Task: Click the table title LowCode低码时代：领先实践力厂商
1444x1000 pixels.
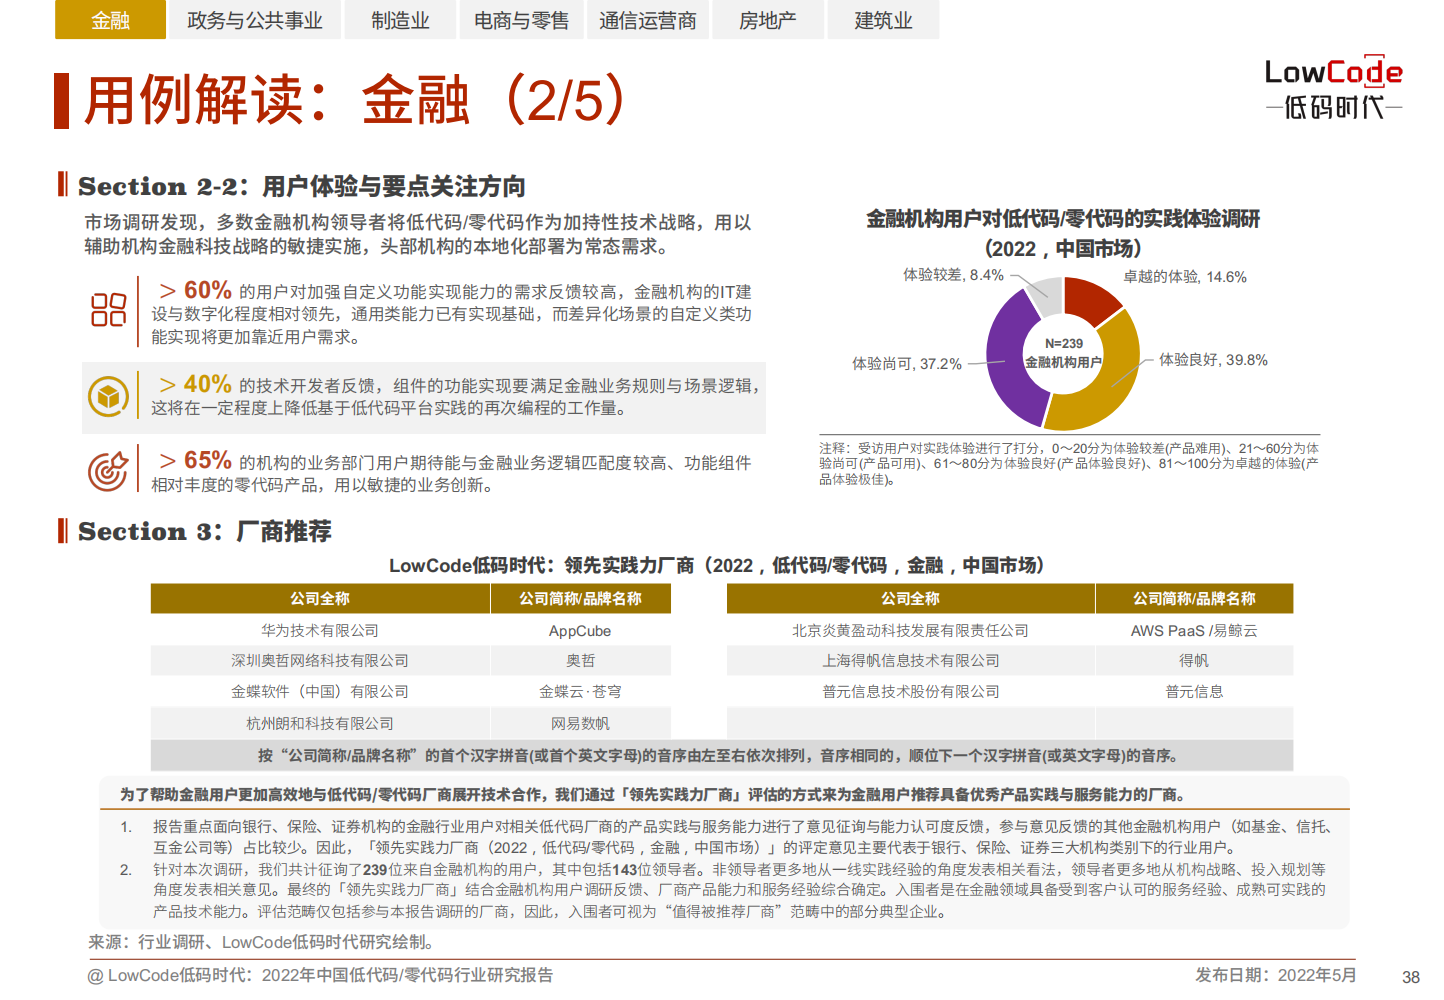Action: click(717, 565)
